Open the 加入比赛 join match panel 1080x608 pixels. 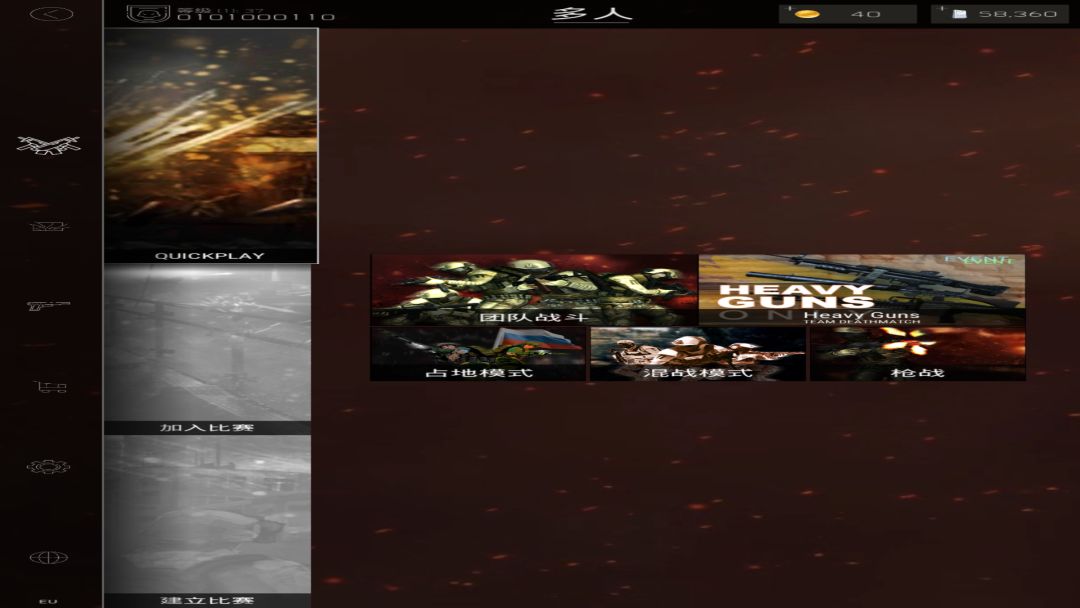[207, 350]
